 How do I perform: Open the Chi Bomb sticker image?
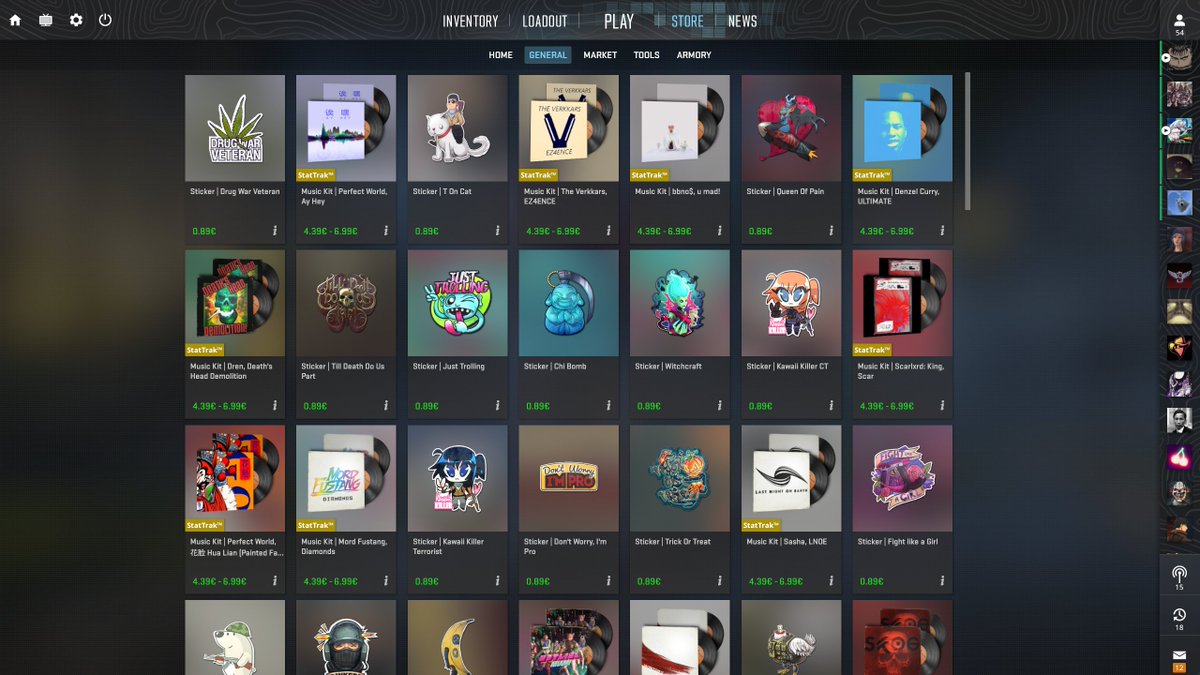(569, 303)
